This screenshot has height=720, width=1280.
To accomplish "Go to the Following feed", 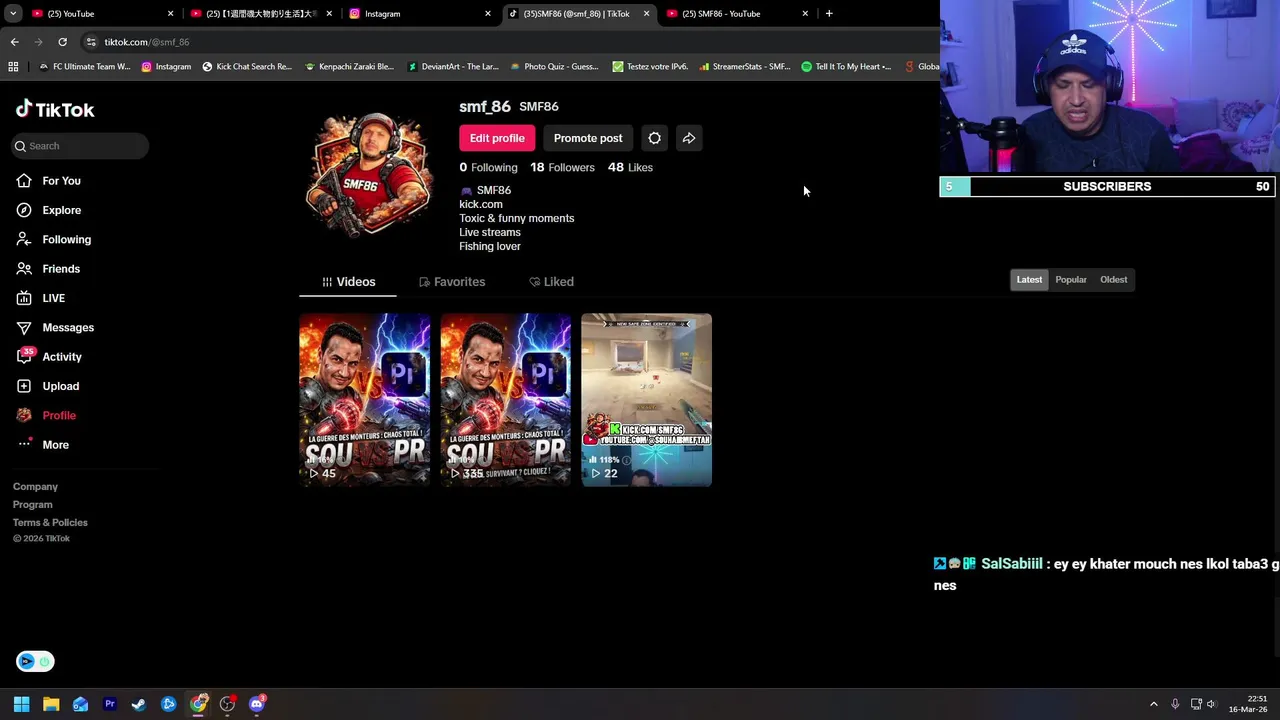I will tap(66, 239).
